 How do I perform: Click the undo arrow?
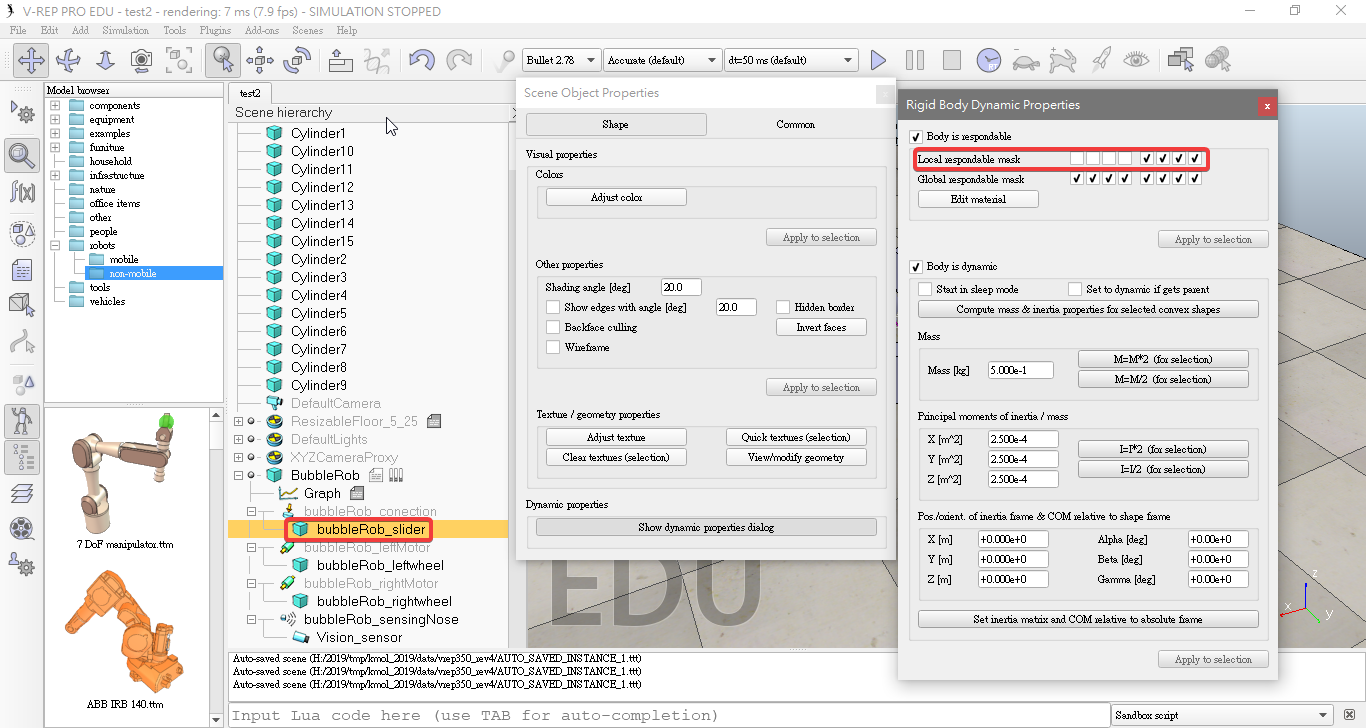[x=422, y=60]
